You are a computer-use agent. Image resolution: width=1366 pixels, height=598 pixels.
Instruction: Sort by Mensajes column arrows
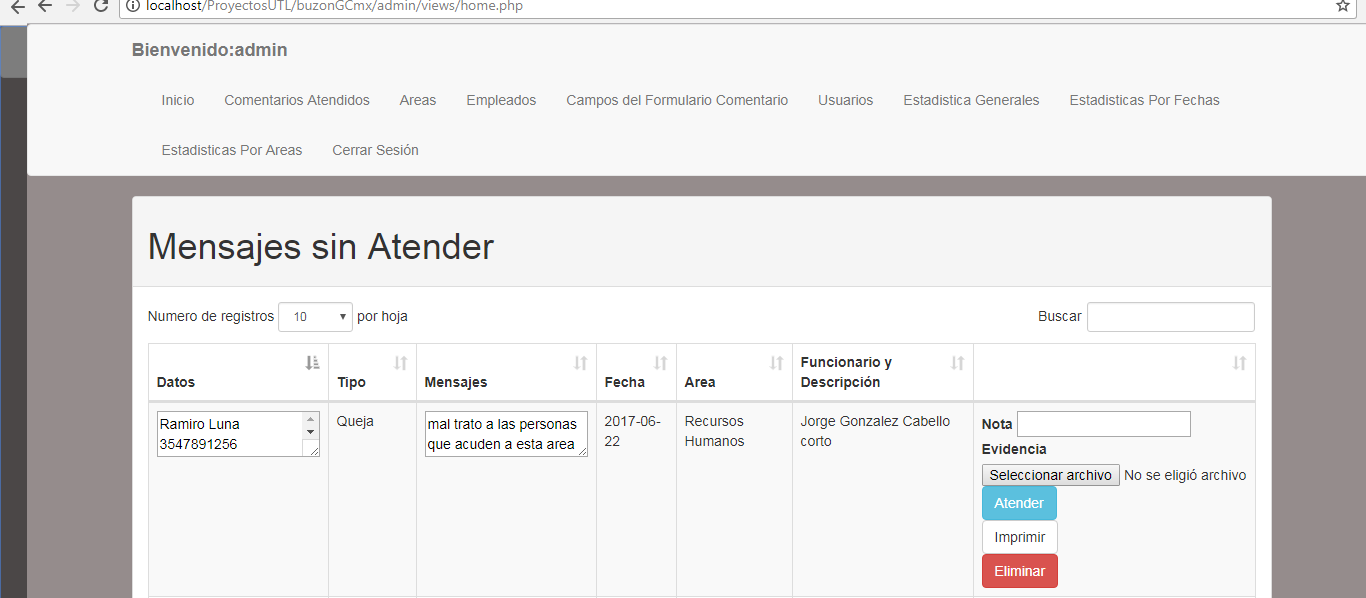[580, 363]
